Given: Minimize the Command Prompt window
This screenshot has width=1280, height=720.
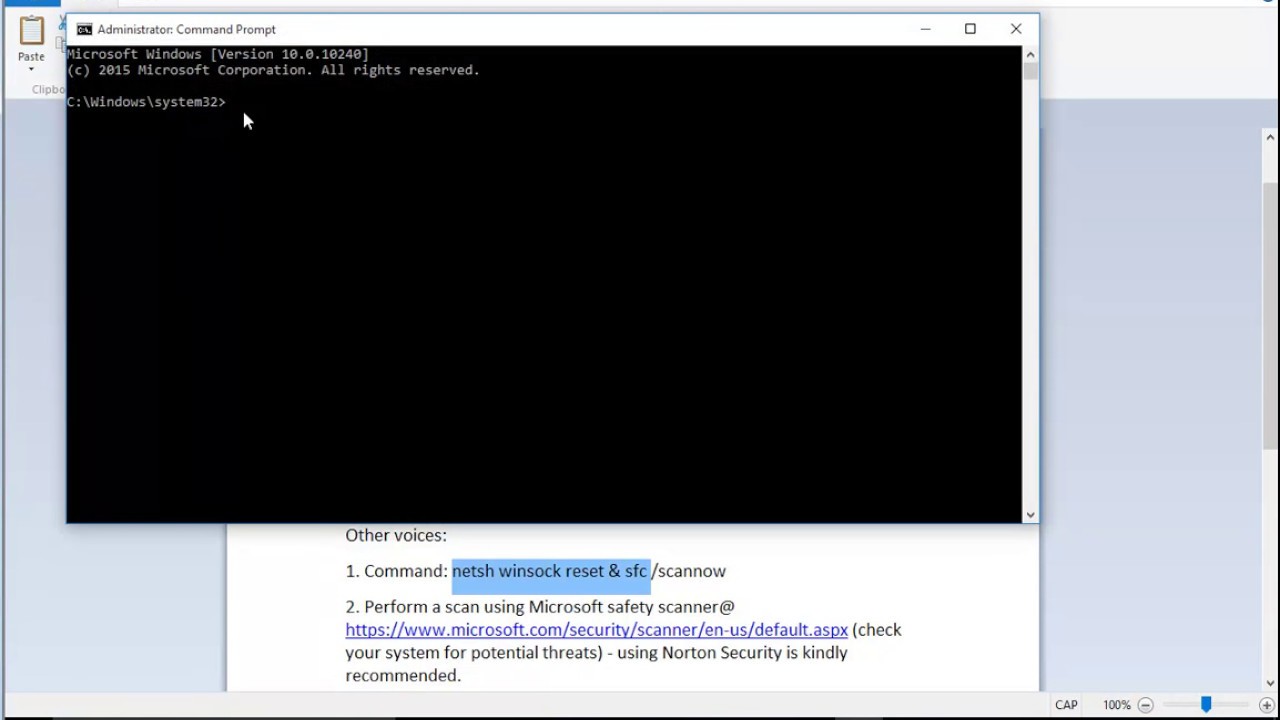Looking at the screenshot, I should coord(925,29).
